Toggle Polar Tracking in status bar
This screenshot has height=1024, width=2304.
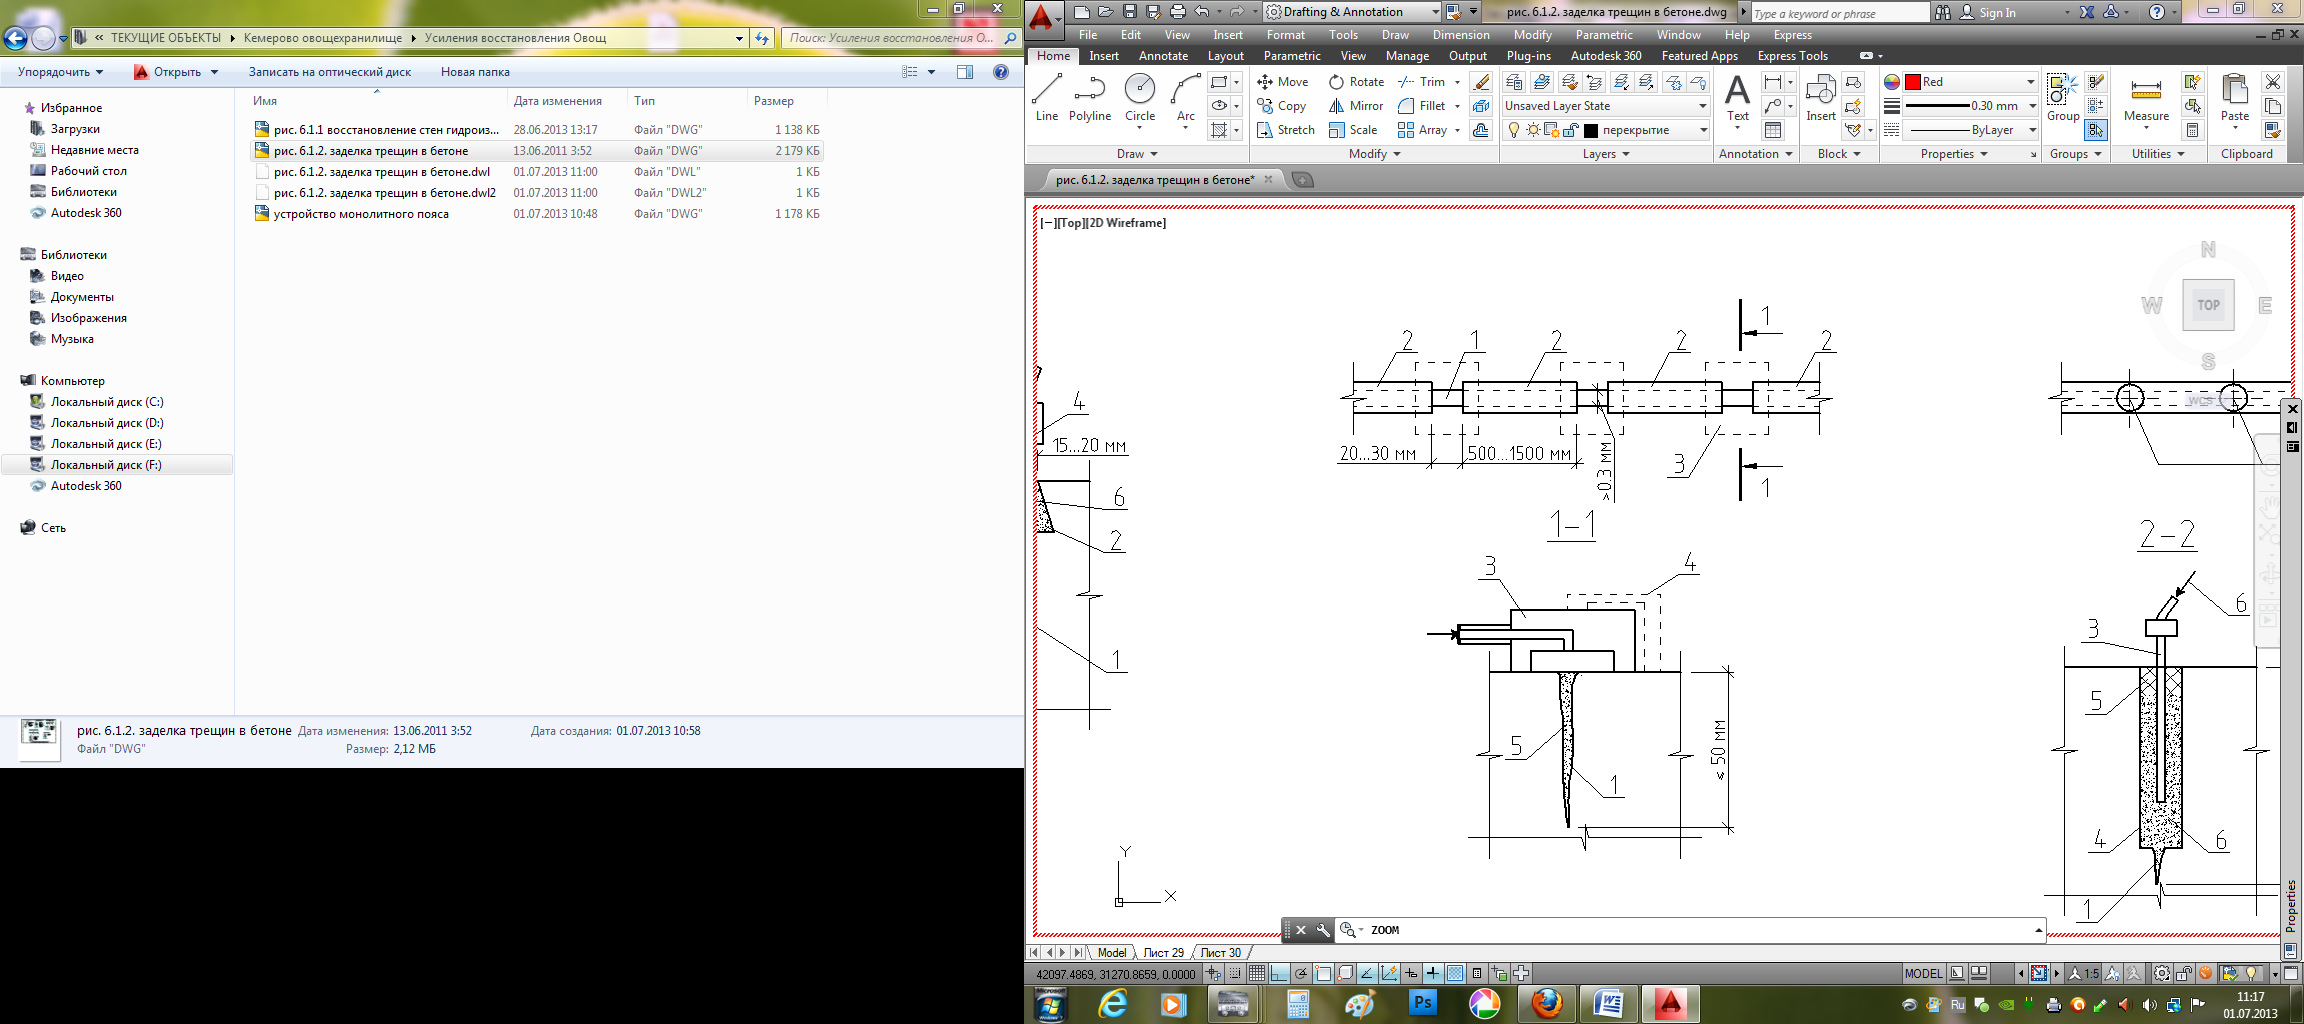[1301, 973]
